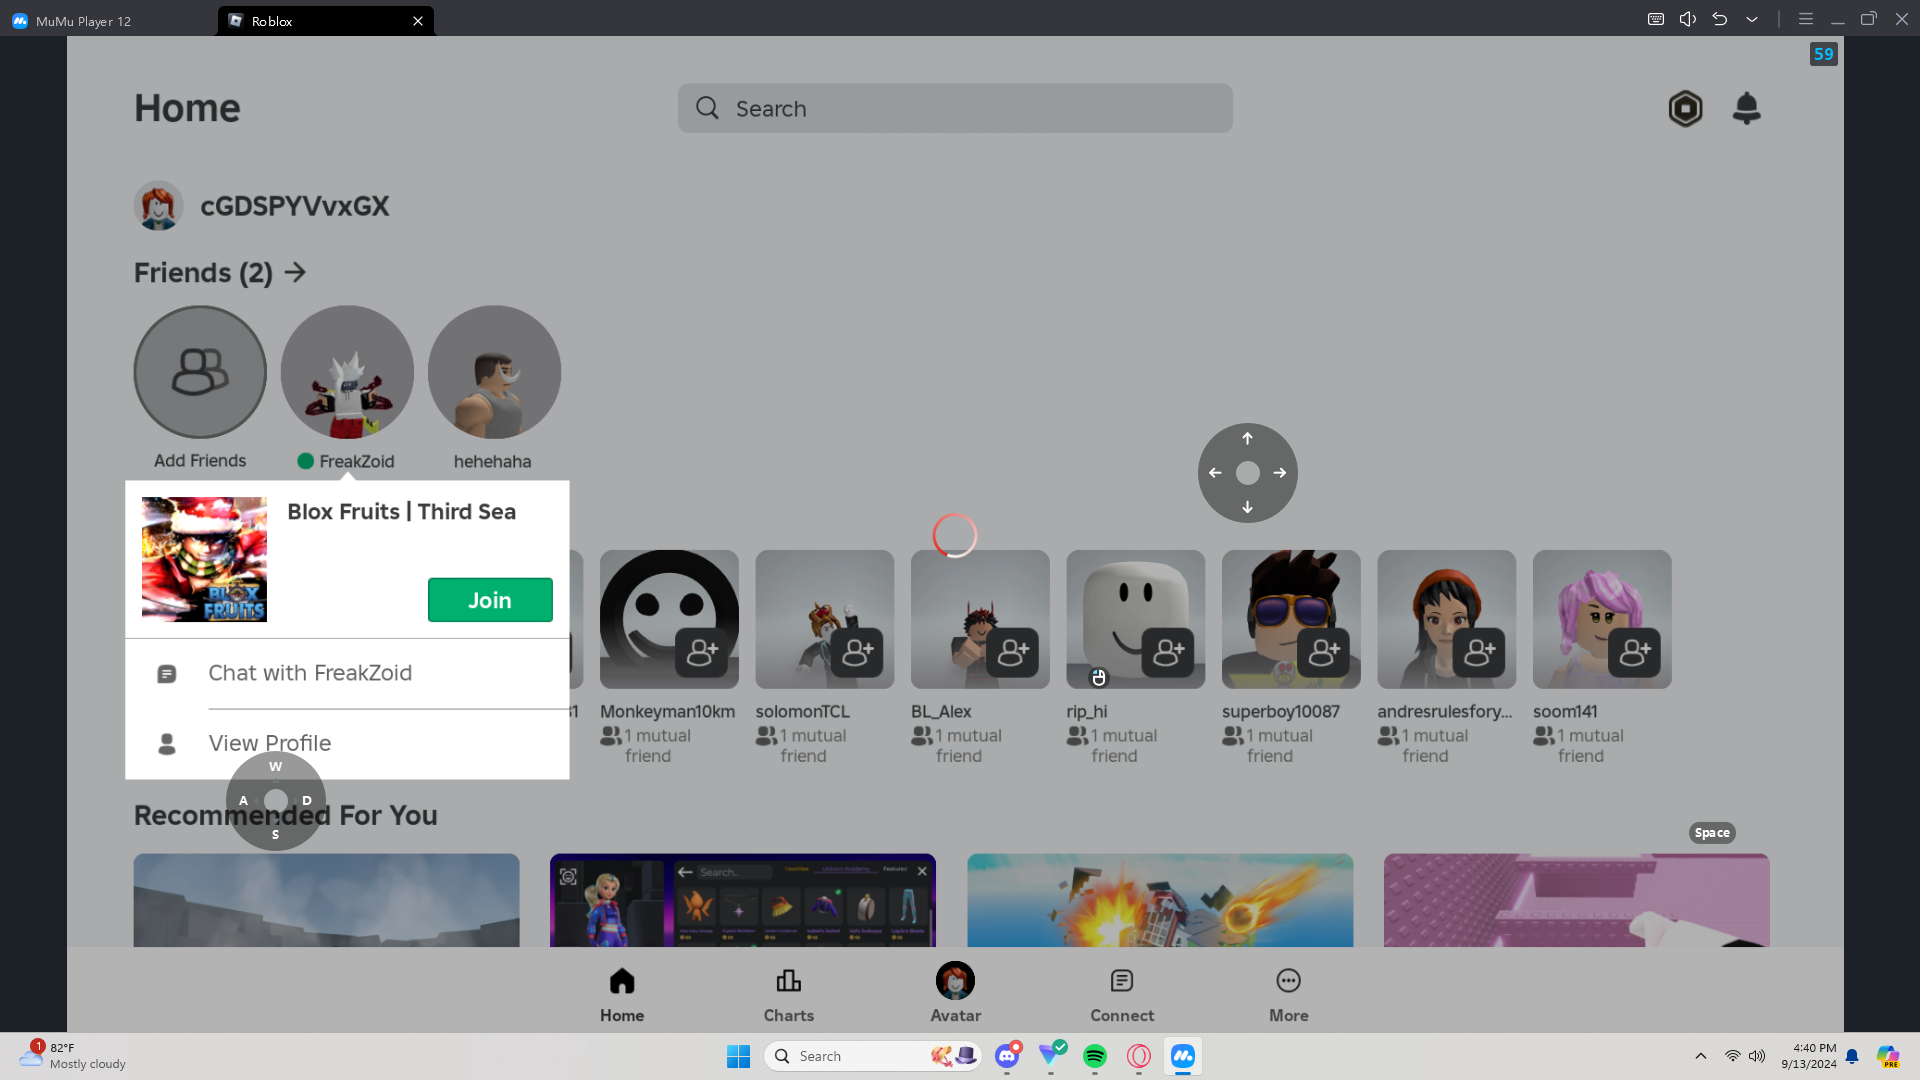
Task: Click the chat icon beside Chat with FreakZoid
Action: click(x=167, y=674)
